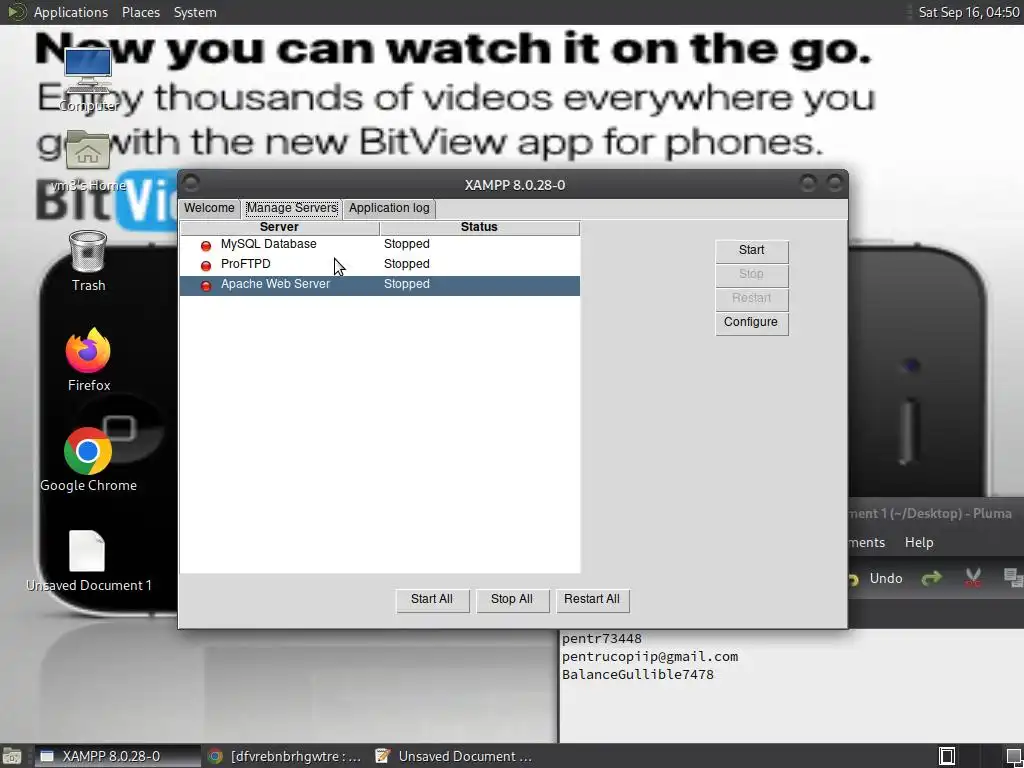Screen dimensions: 1024x768
Task: Click the Configure button
Action: coord(752,323)
